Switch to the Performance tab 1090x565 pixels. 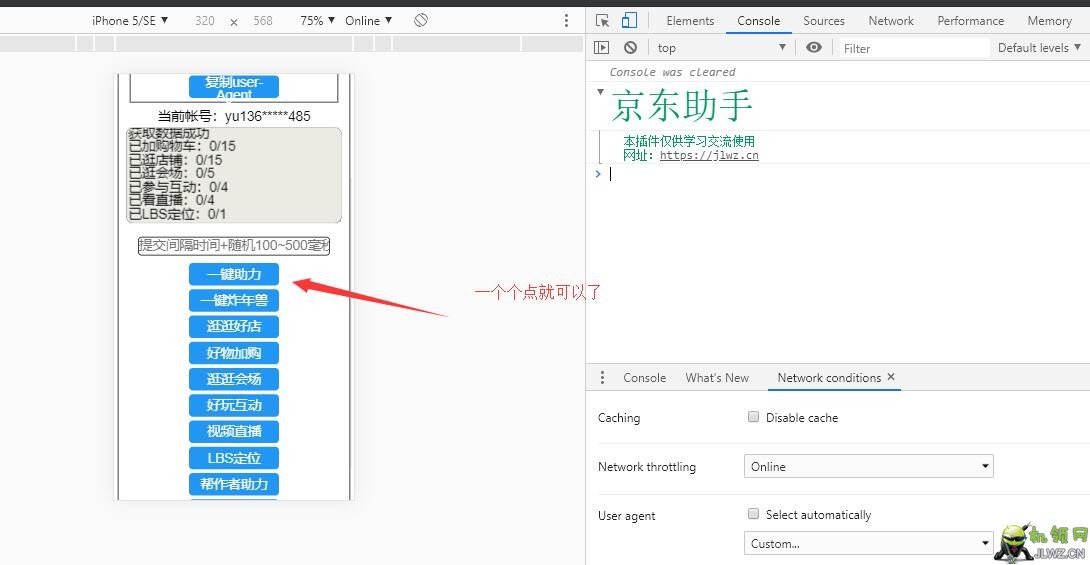click(x=970, y=21)
